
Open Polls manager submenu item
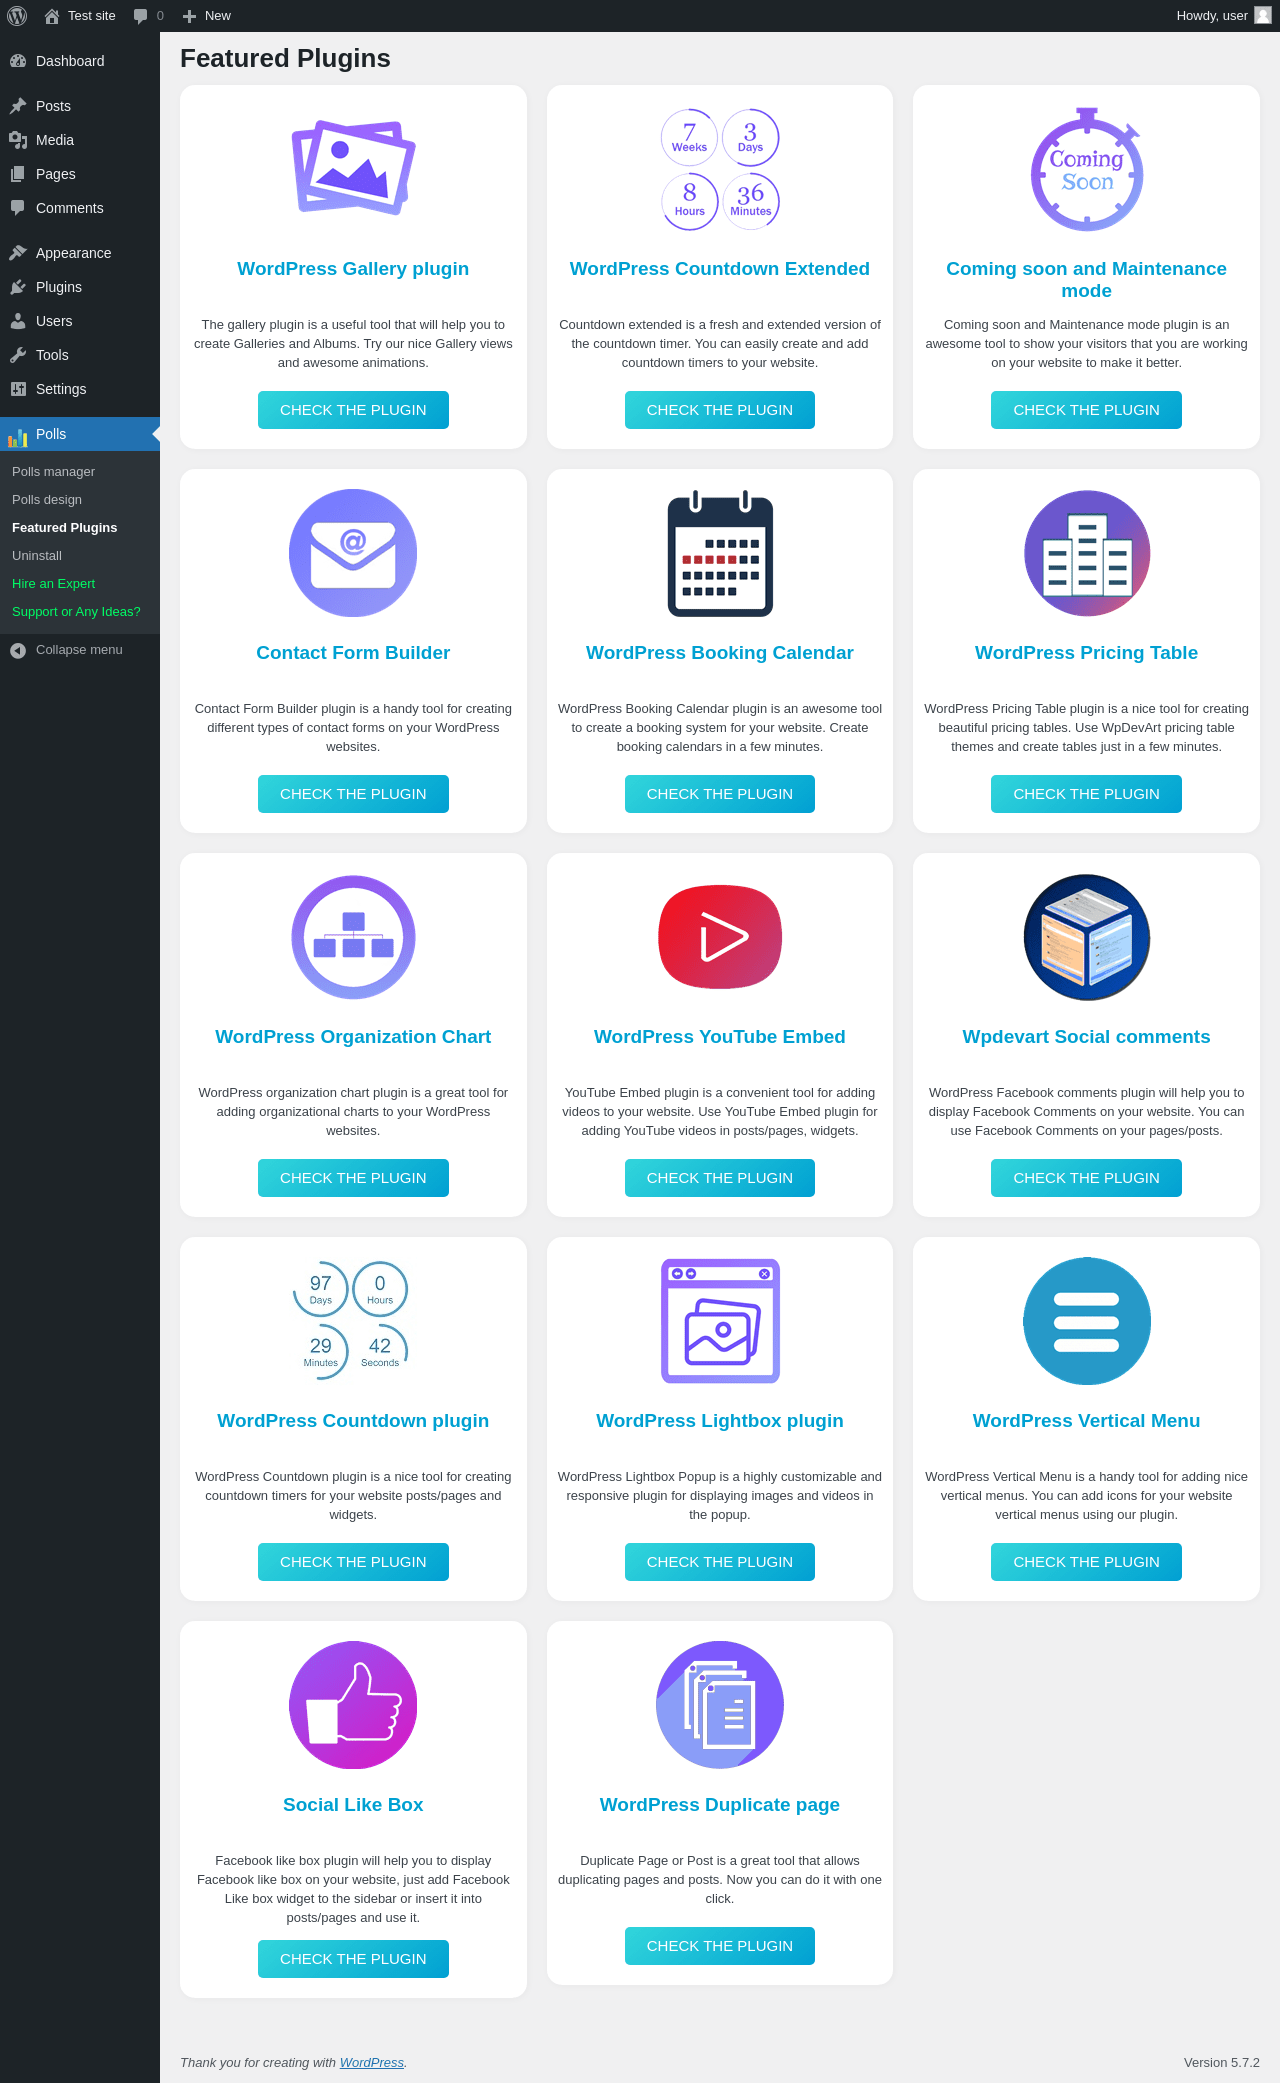click(x=54, y=472)
